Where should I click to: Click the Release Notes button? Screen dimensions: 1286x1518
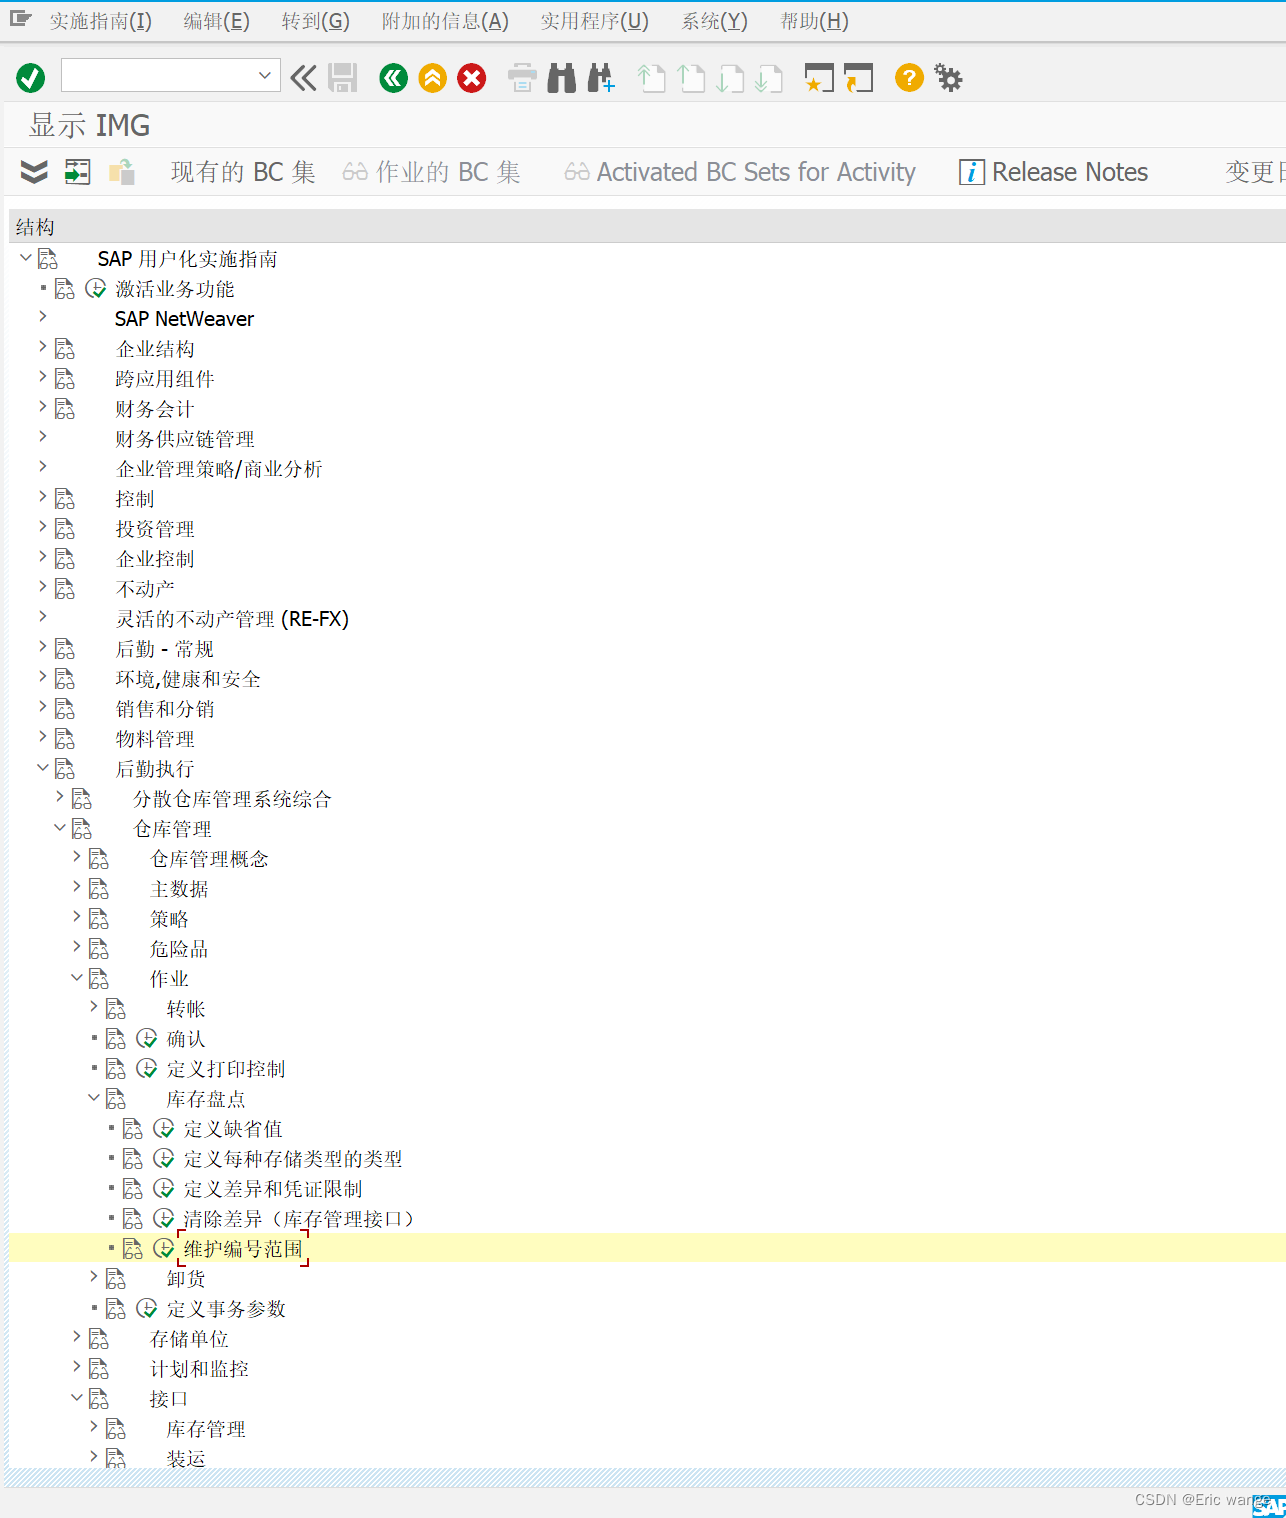[1053, 172]
